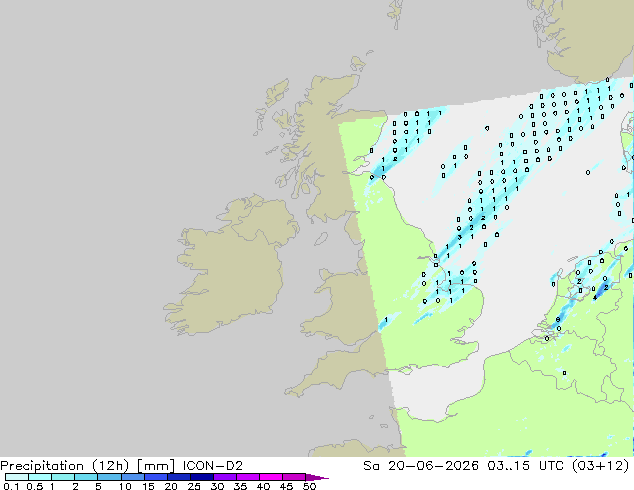634x490 pixels.
Task: Click the '50' legend scale value
Action: [309, 486]
